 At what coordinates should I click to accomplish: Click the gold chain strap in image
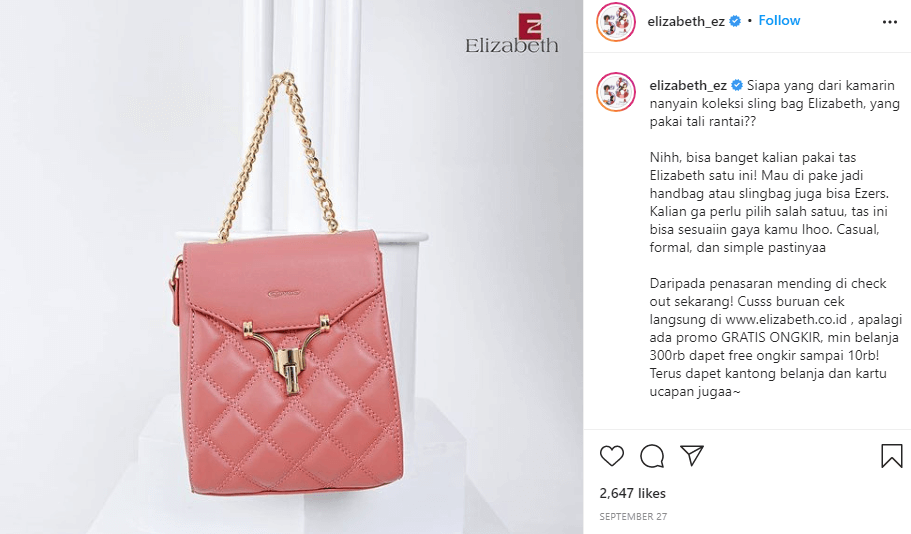tap(278, 157)
